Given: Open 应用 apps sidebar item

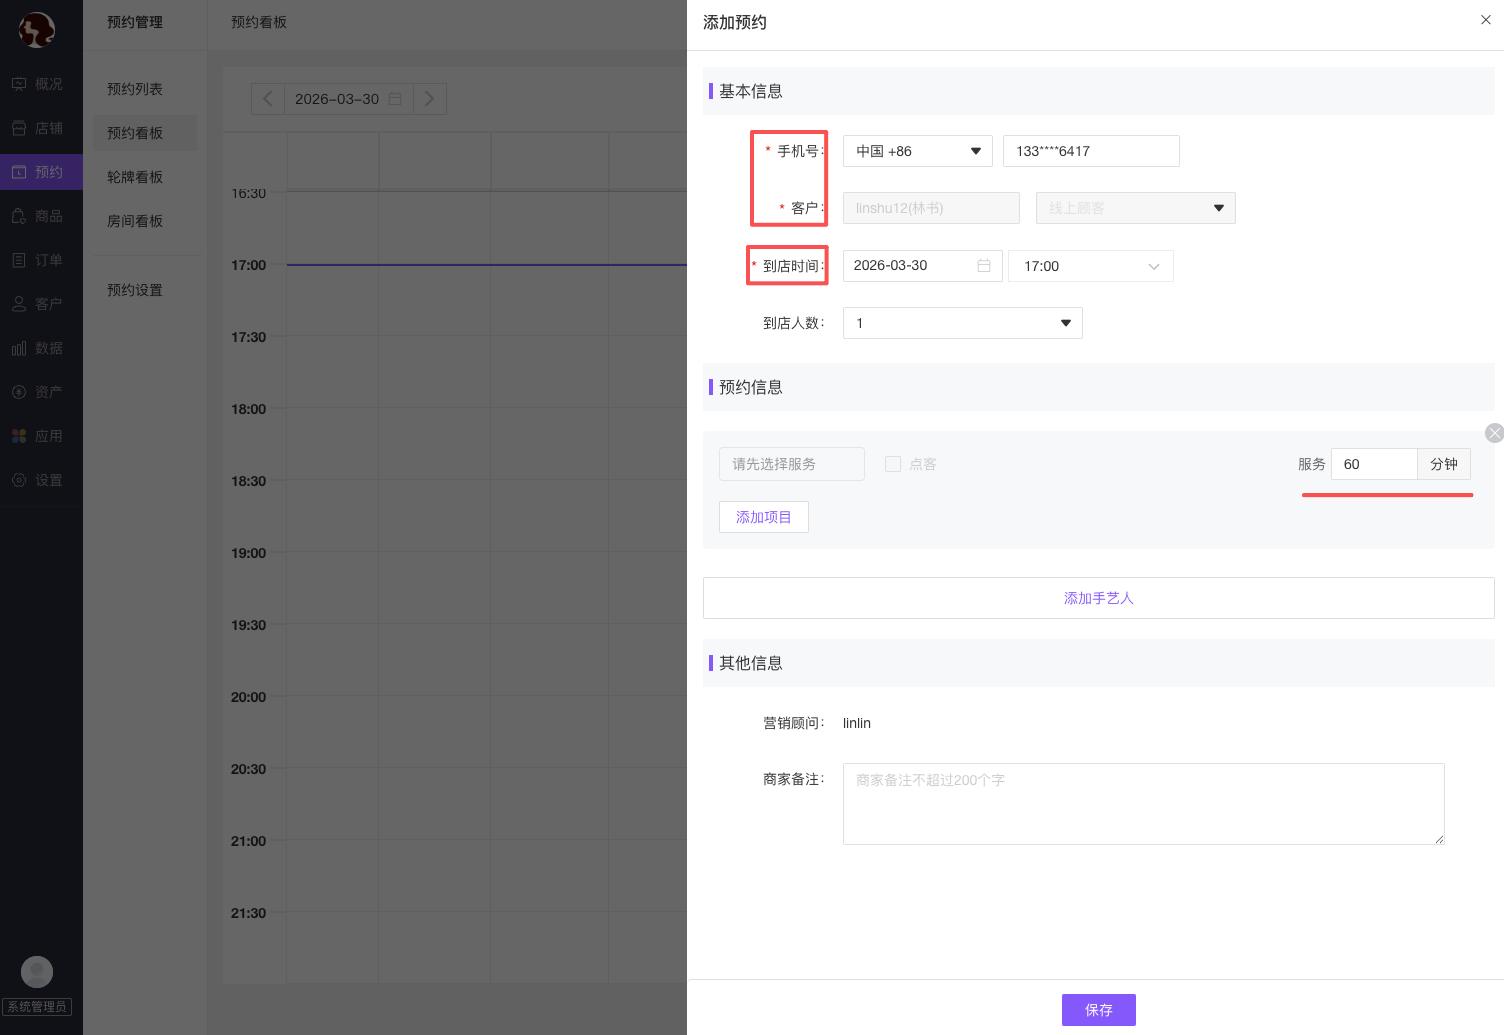Looking at the screenshot, I should click(37, 436).
